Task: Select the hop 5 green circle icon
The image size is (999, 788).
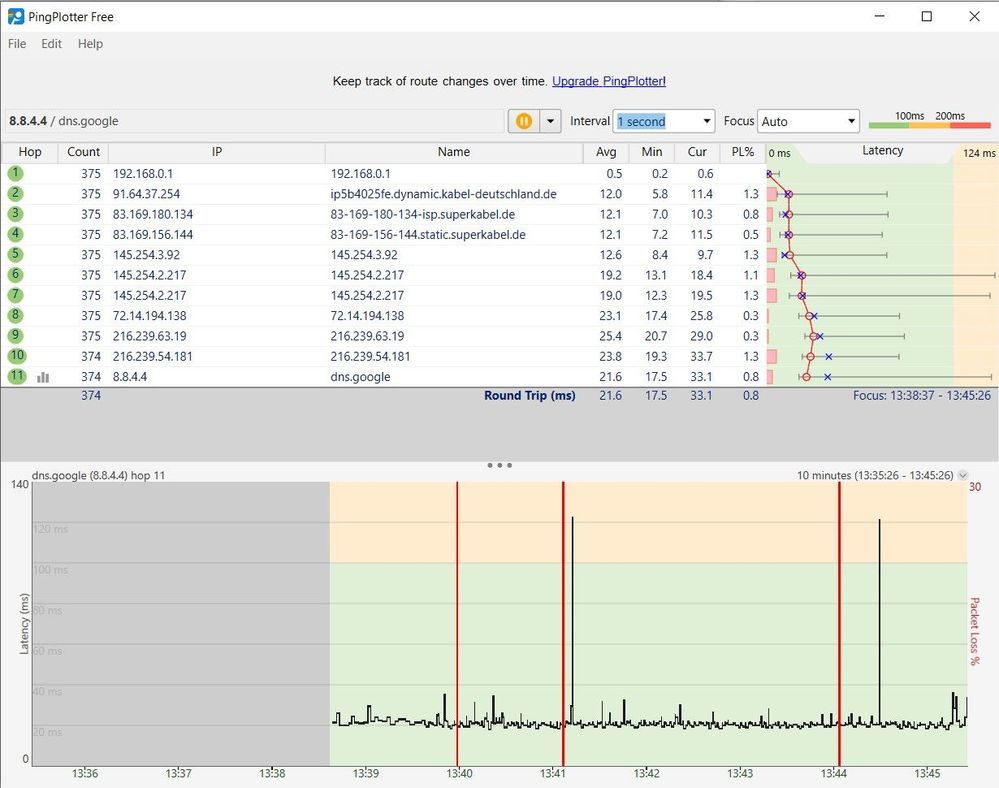Action: click(16, 254)
